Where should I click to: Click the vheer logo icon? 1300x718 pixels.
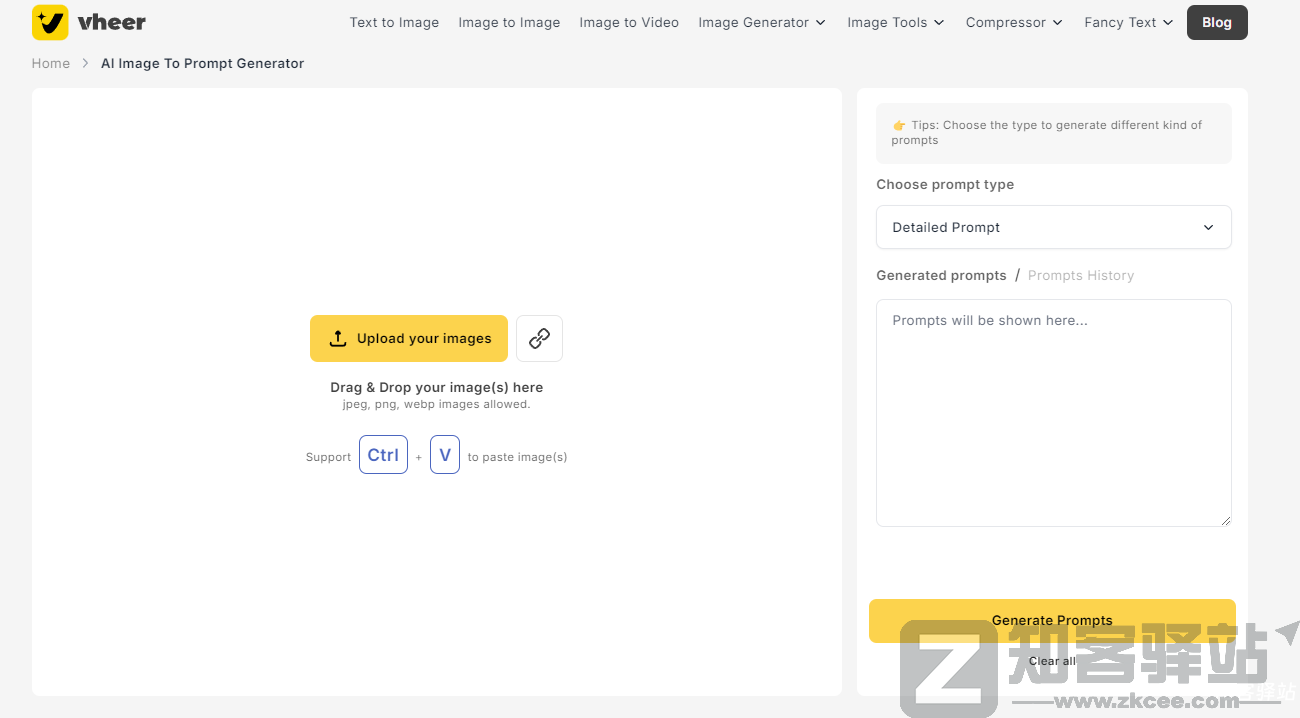[50, 22]
